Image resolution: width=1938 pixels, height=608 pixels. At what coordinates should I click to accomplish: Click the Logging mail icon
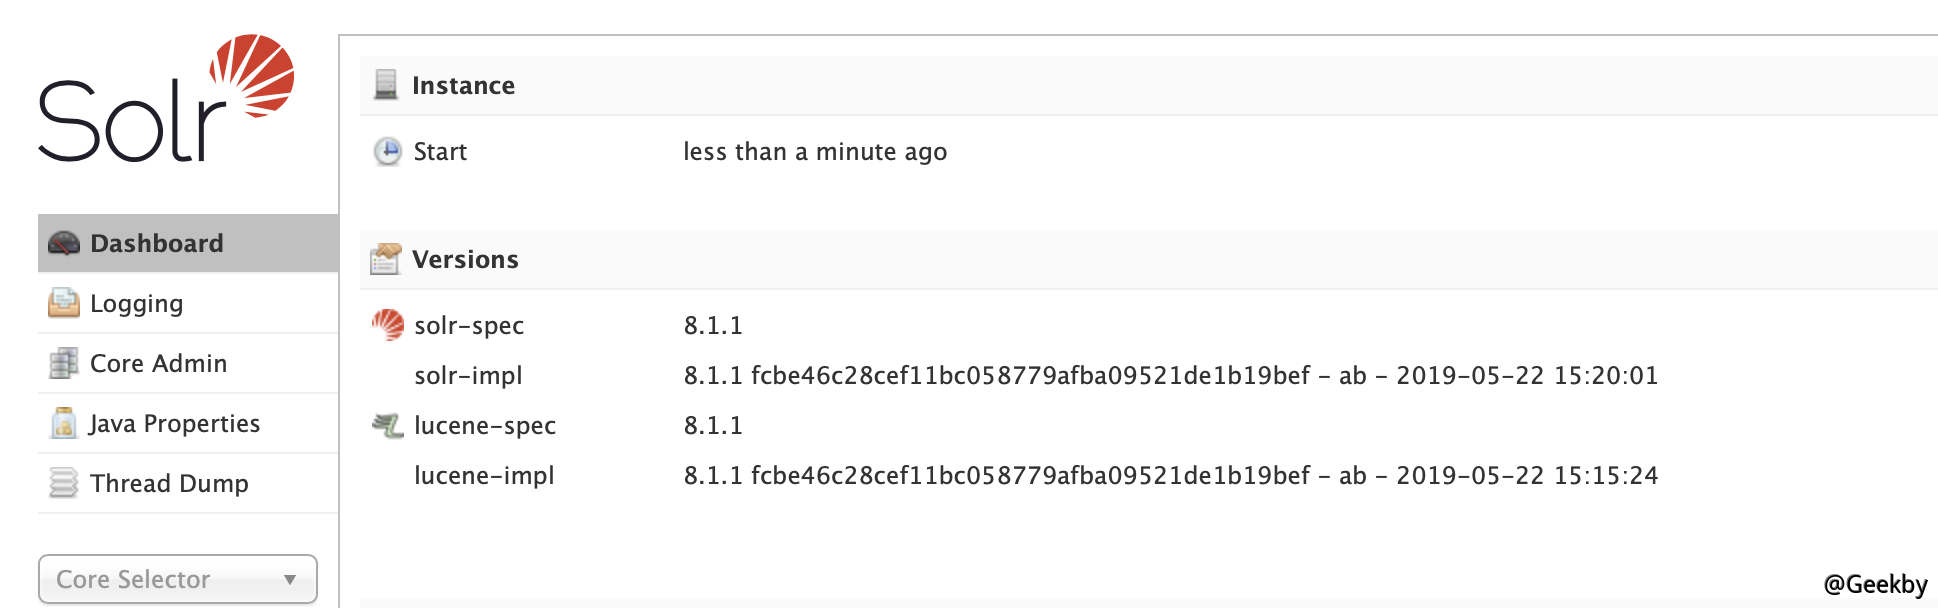pyautogui.click(x=63, y=303)
